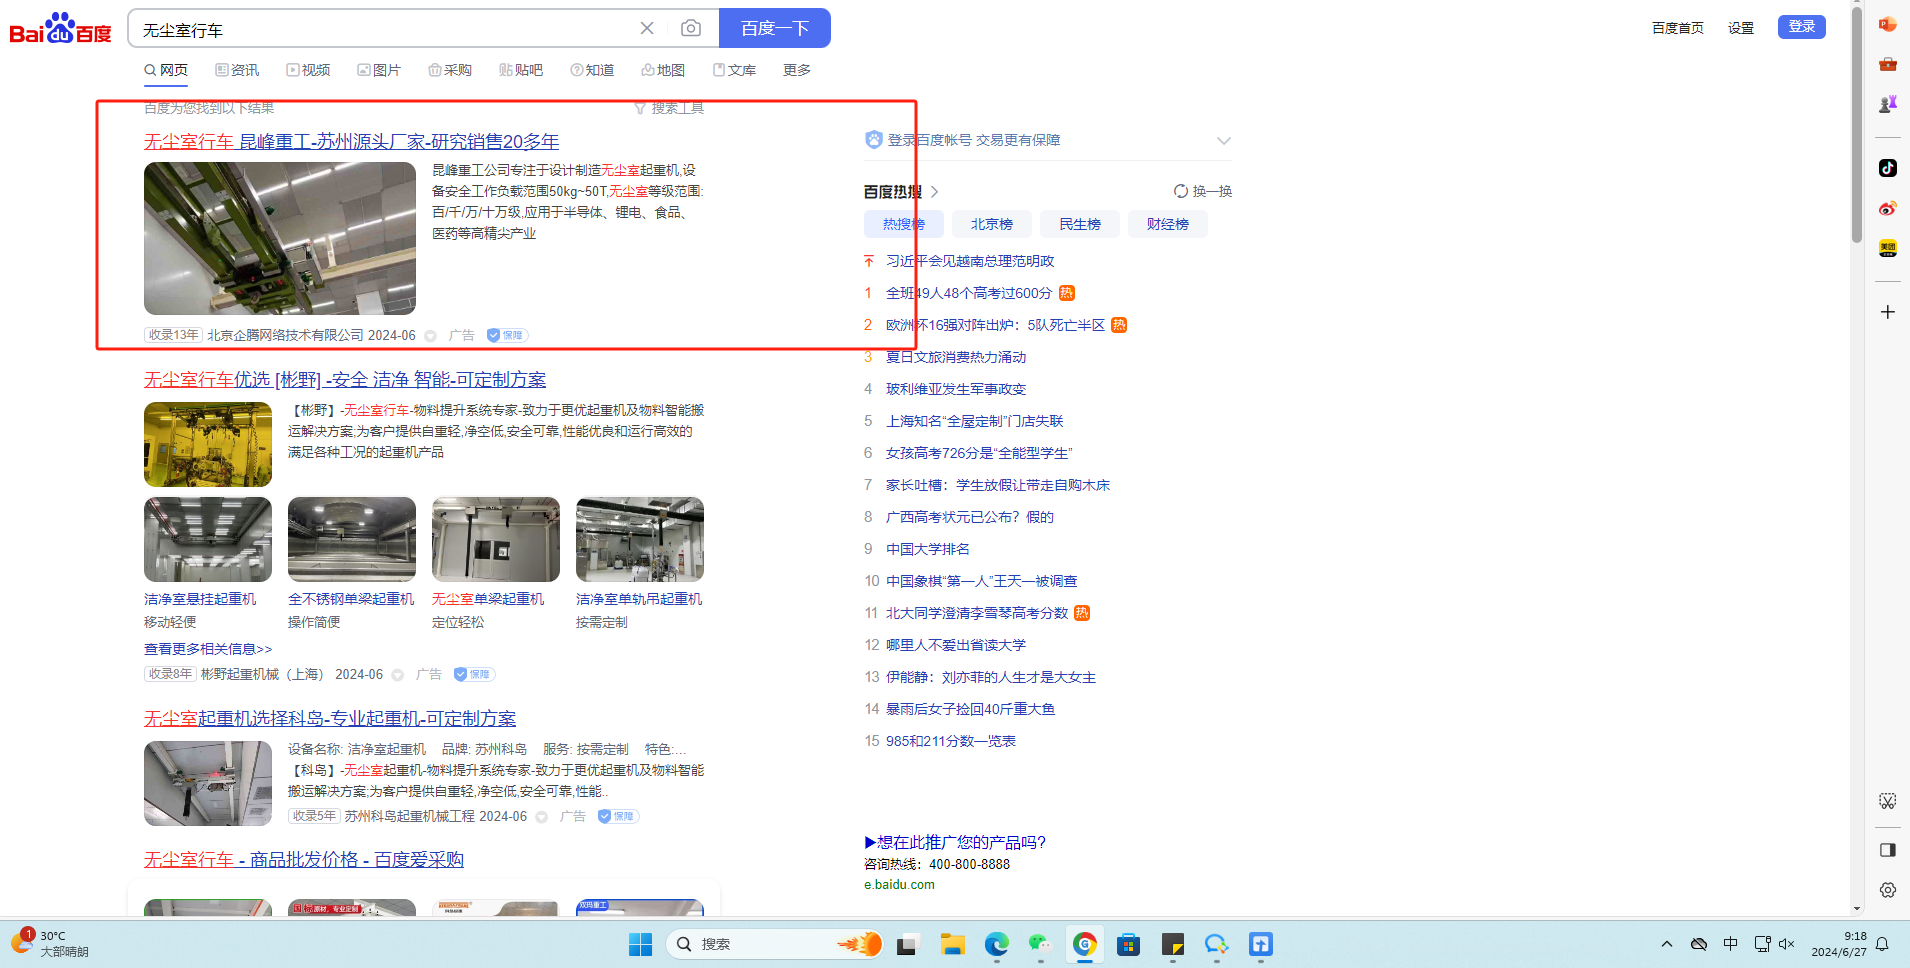Open File Explorer from the taskbar
The image size is (1910, 968).
click(952, 944)
